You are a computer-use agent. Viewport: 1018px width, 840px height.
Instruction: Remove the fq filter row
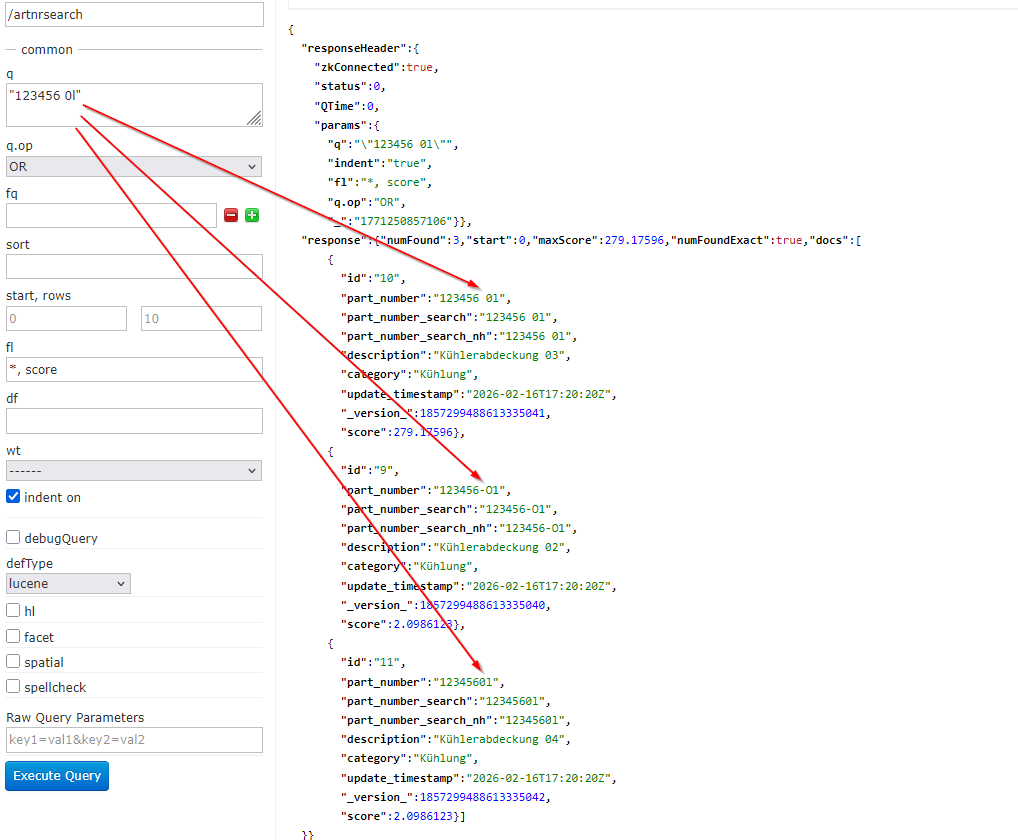[230, 214]
